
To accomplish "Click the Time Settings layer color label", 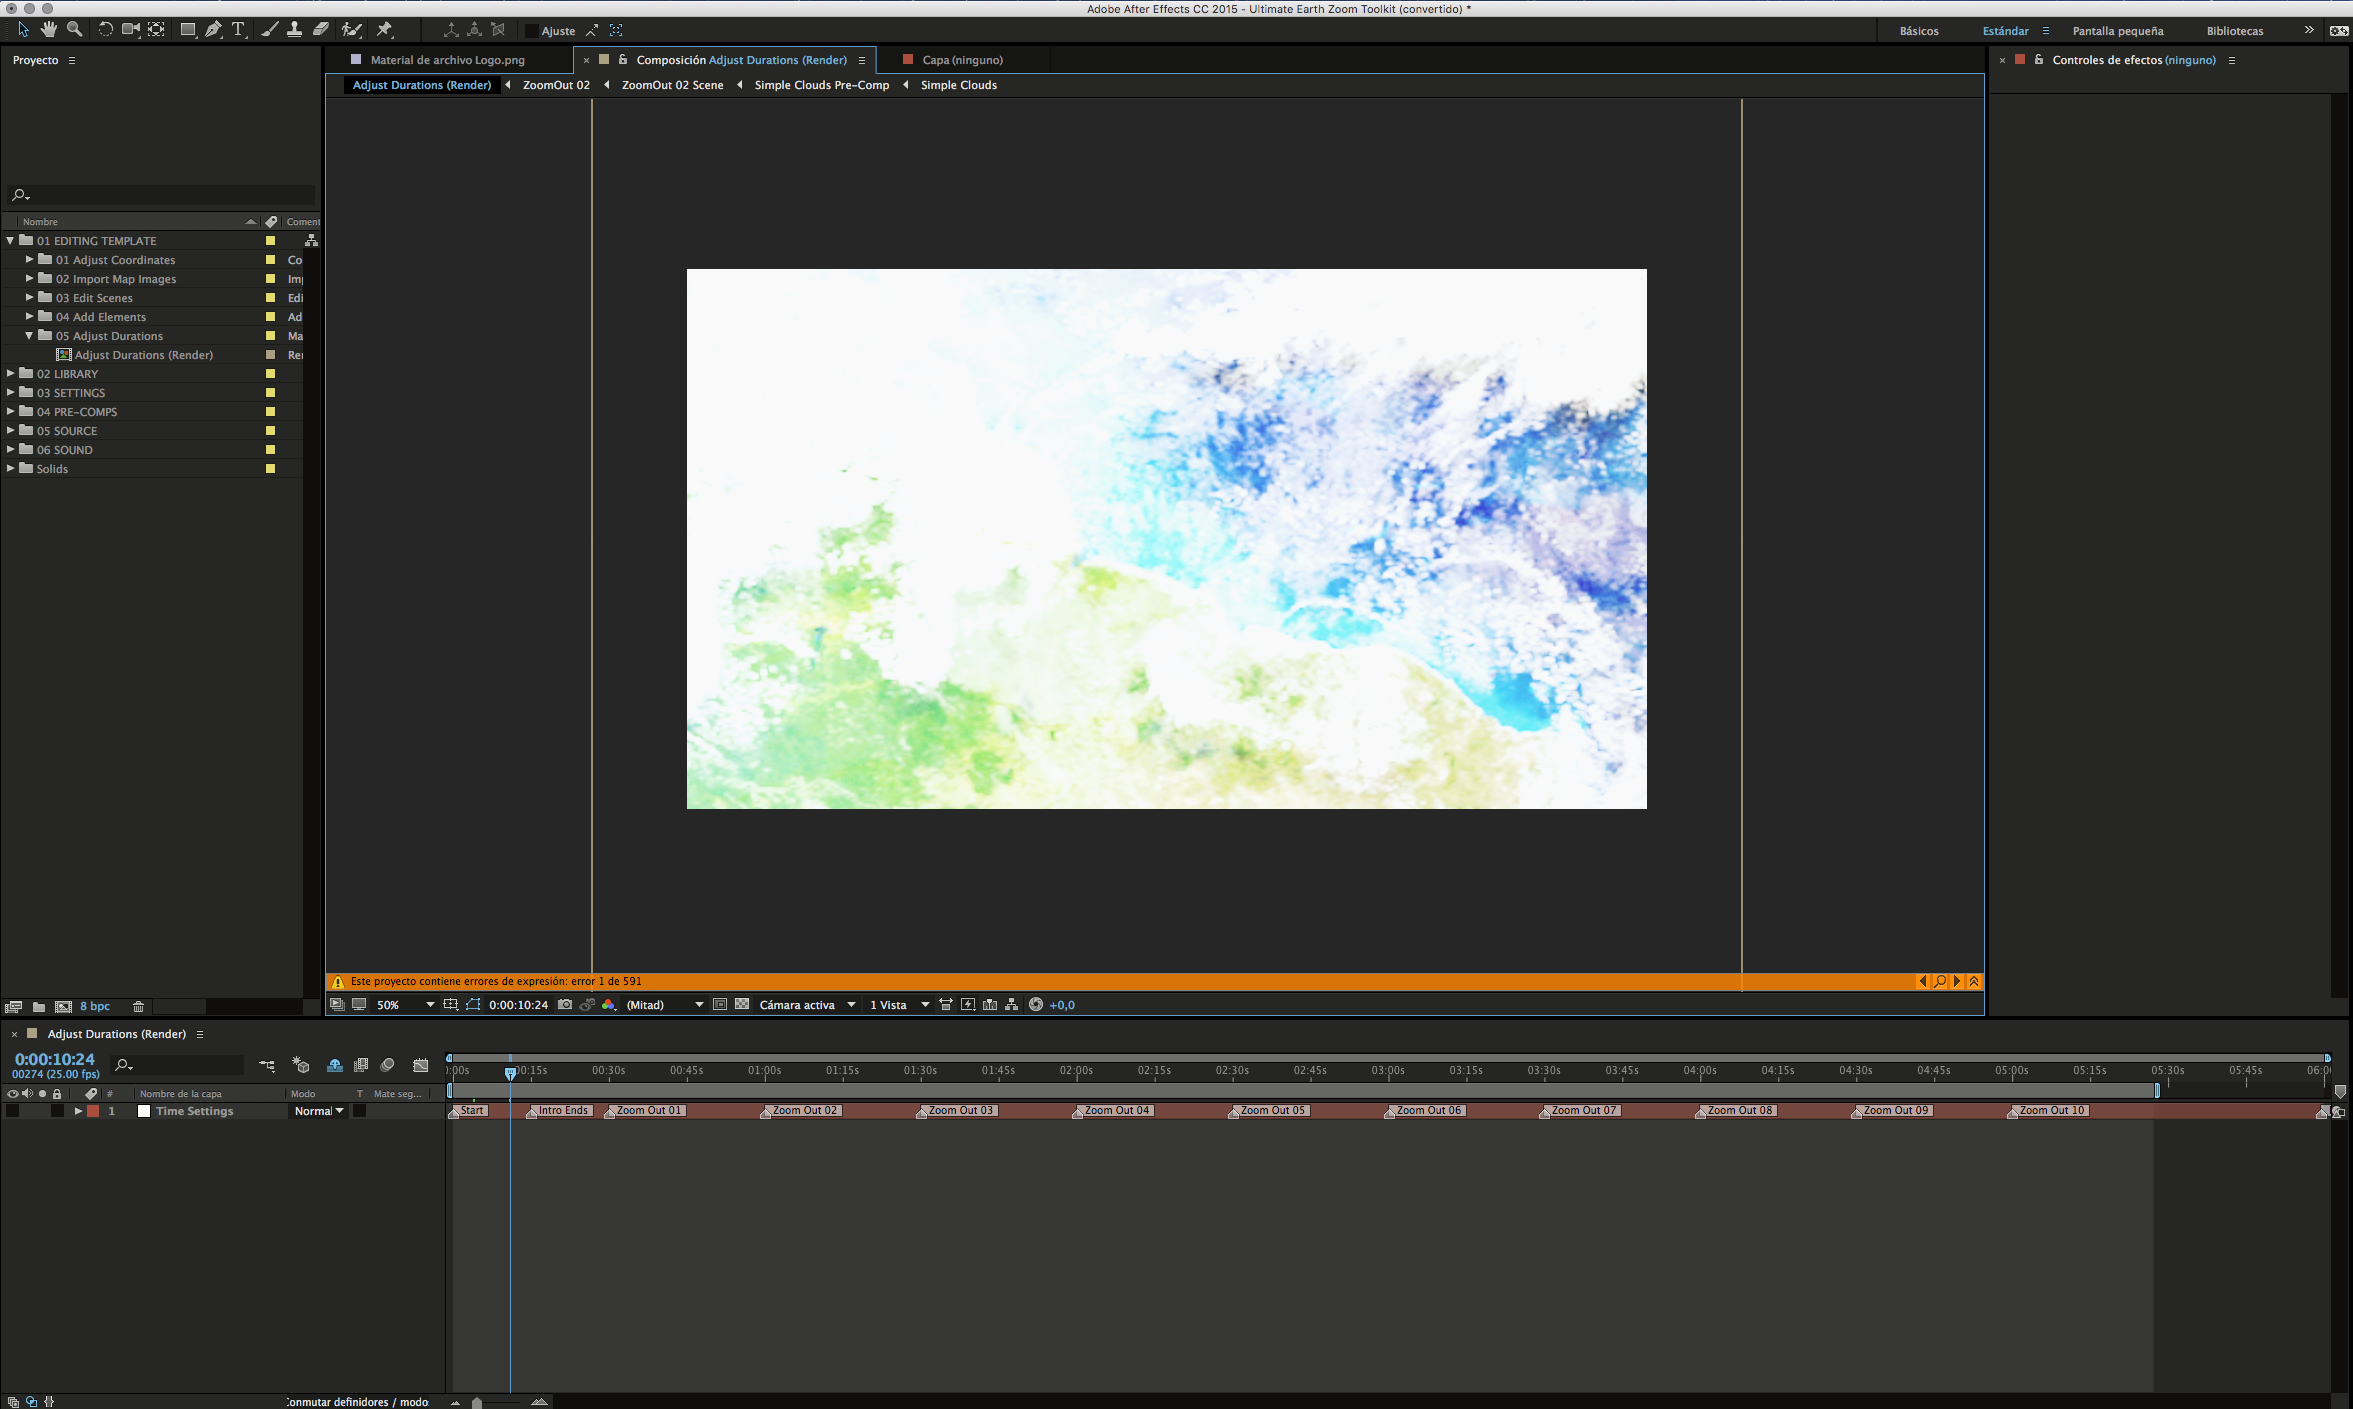I will (94, 1111).
